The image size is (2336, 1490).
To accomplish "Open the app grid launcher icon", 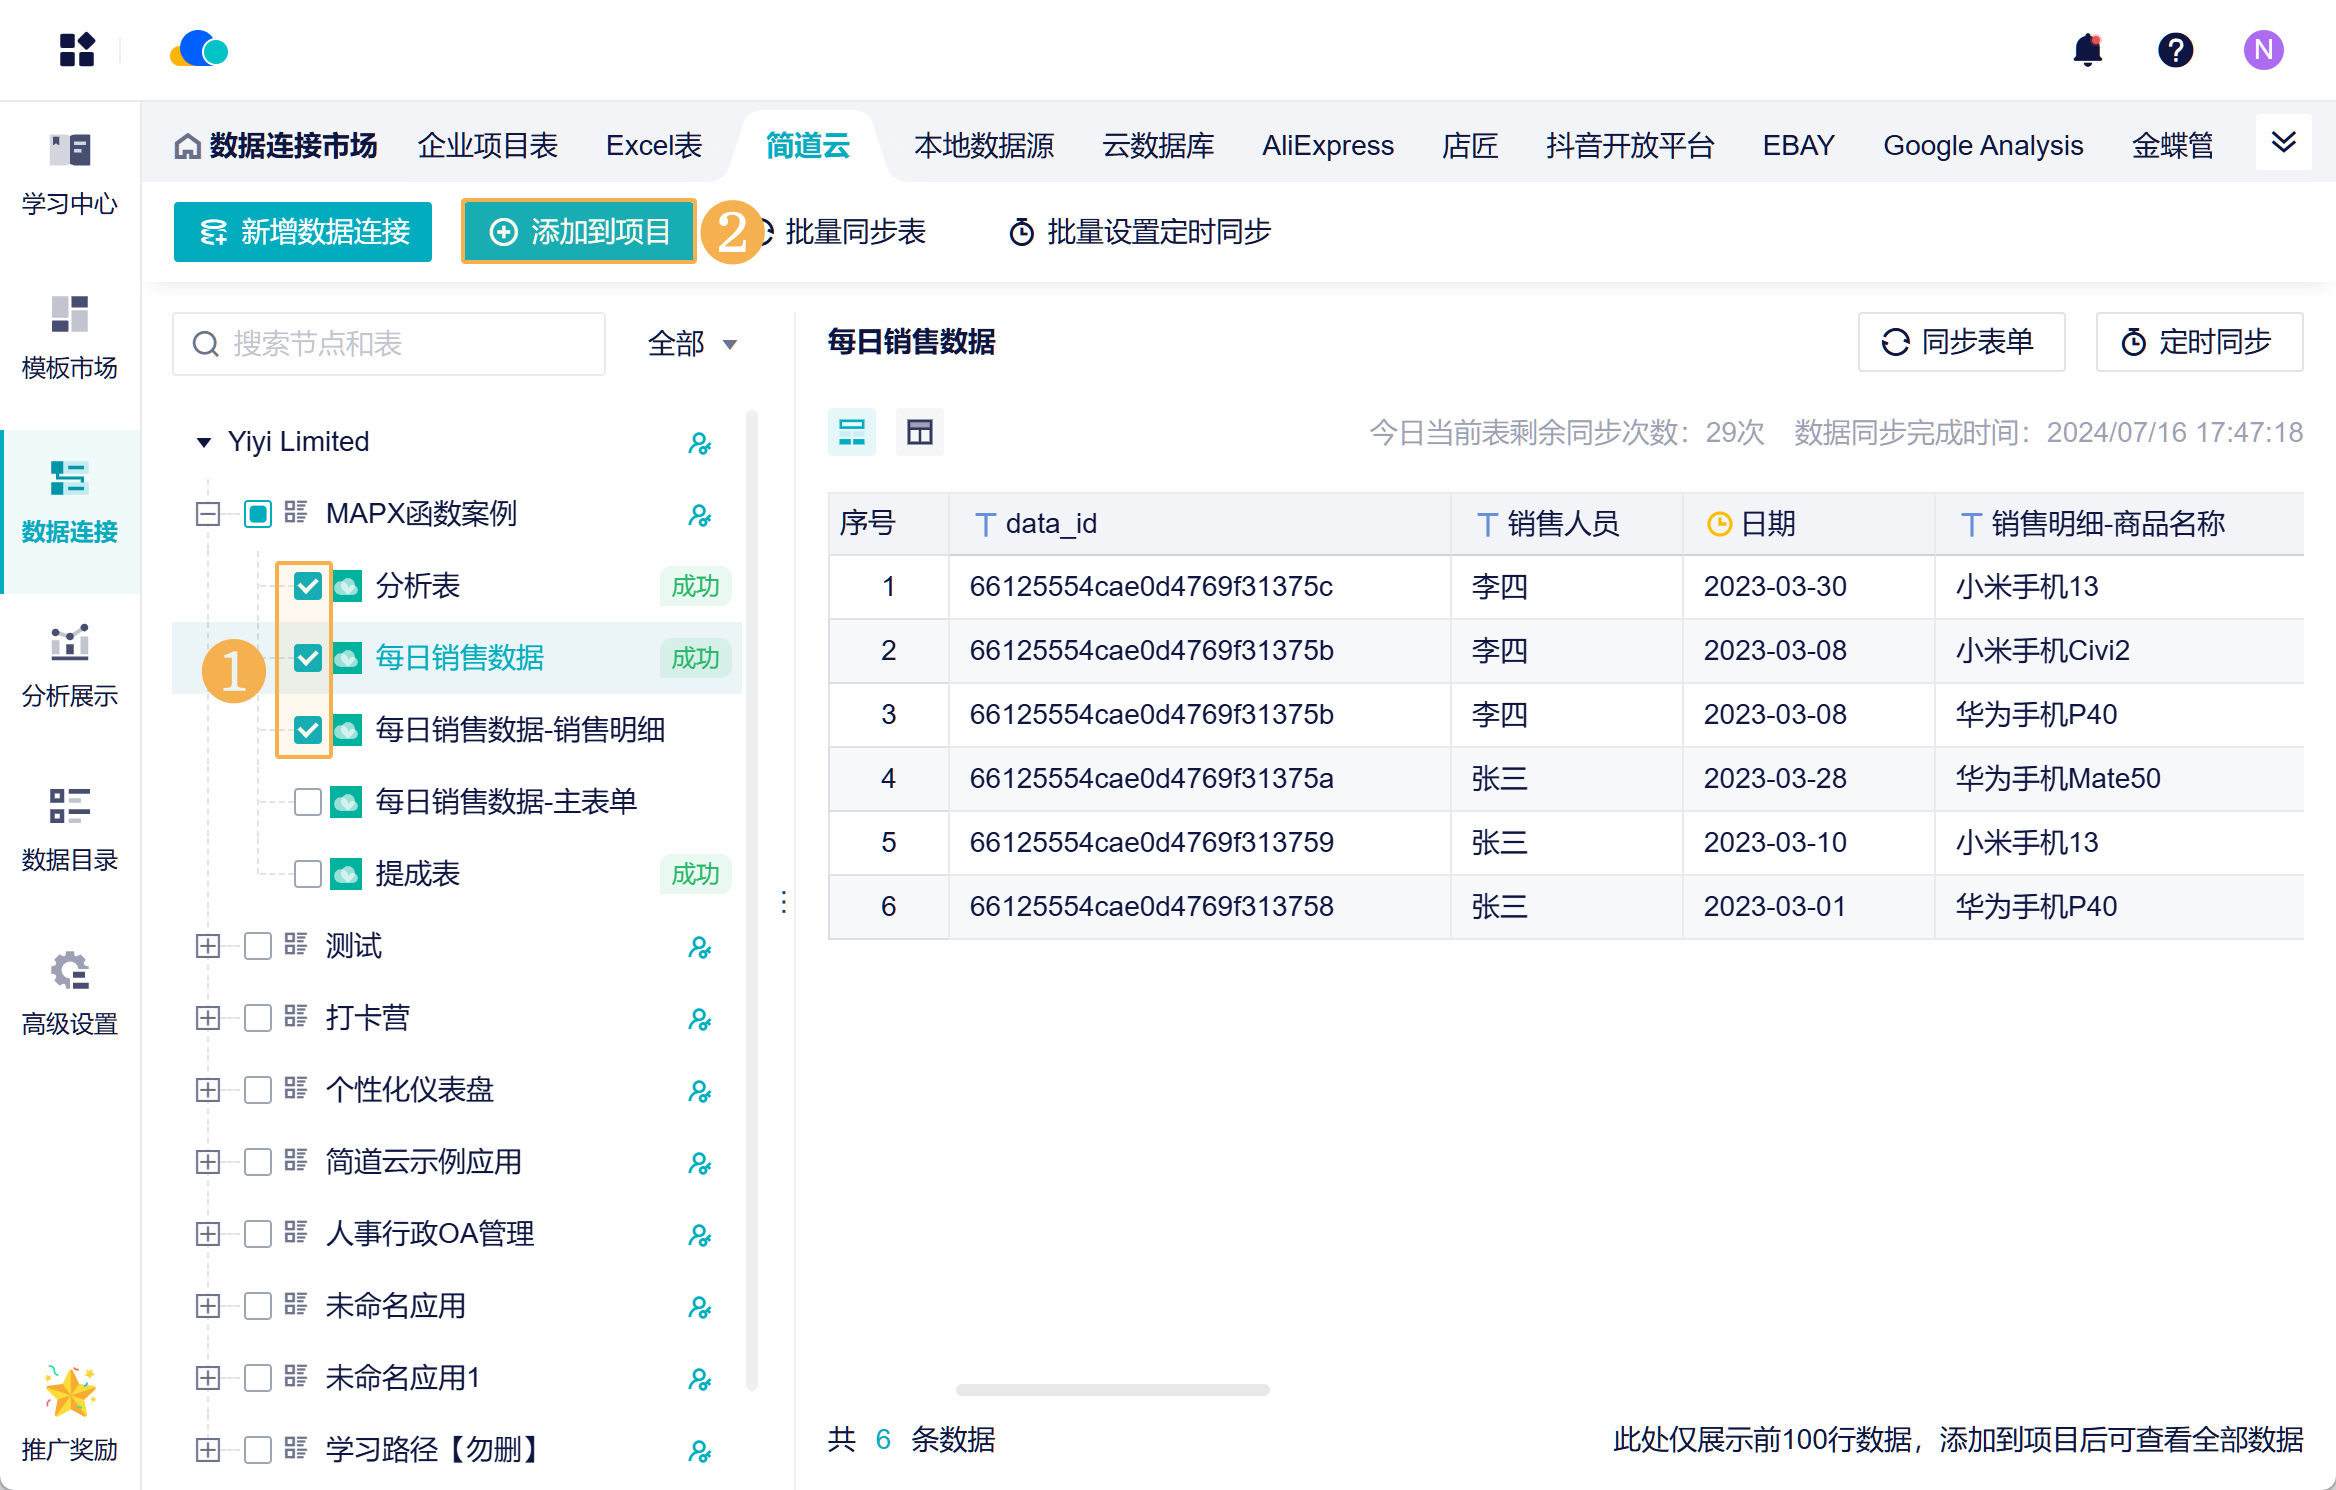I will point(77,50).
